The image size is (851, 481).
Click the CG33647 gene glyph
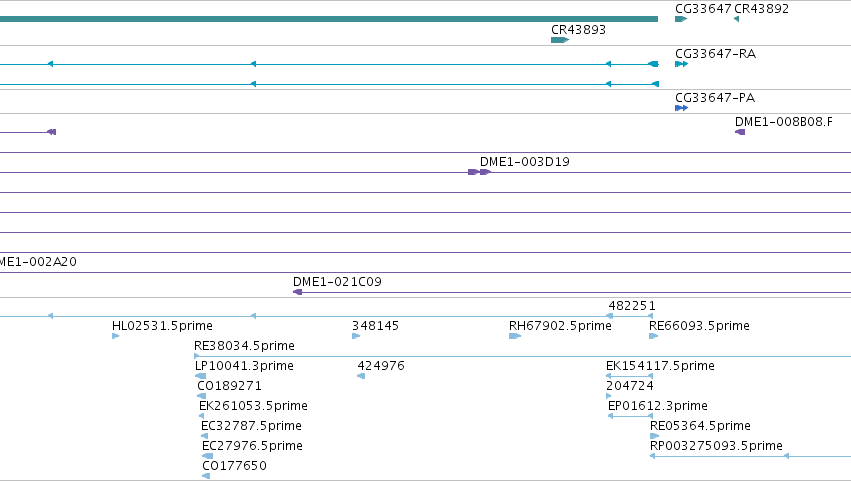point(681,19)
